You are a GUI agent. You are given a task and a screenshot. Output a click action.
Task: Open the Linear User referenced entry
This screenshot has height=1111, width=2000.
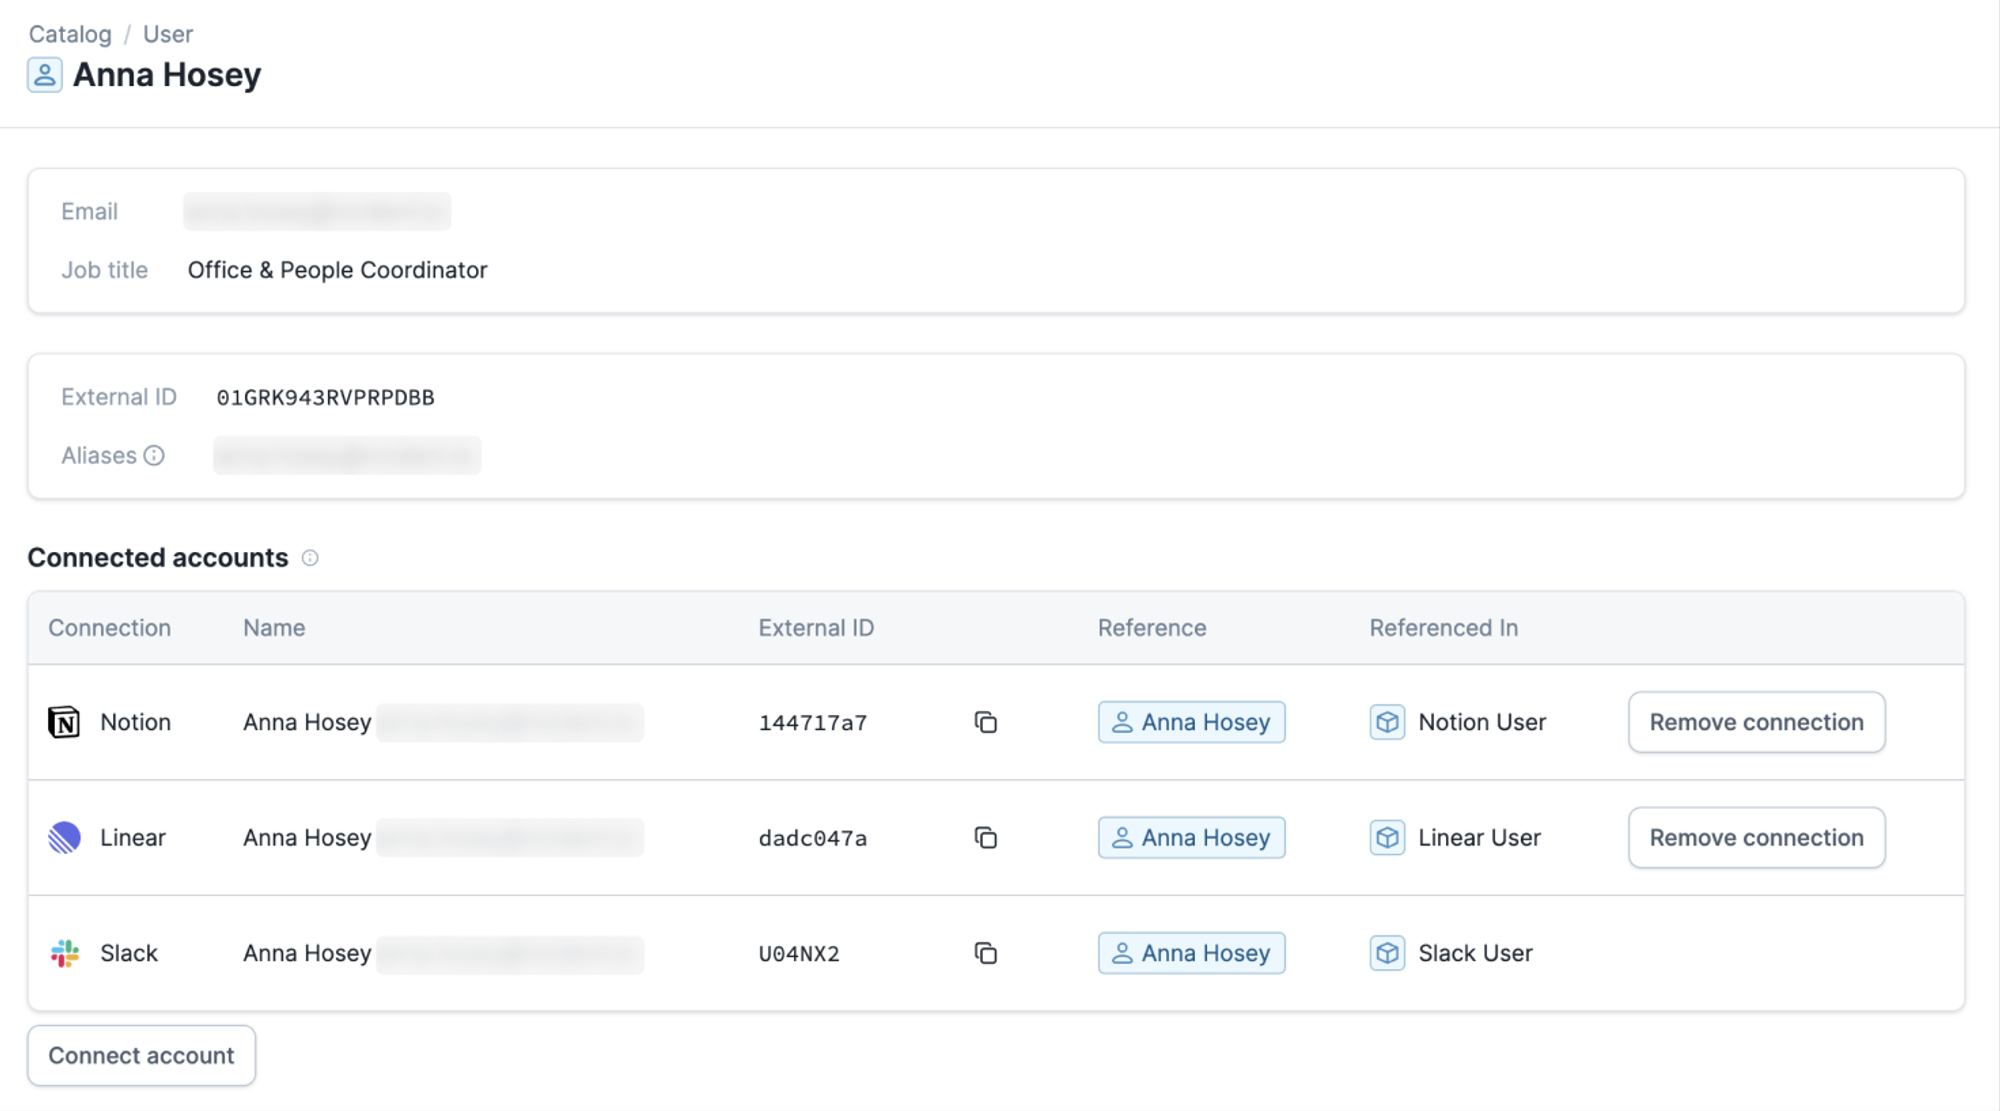point(1478,838)
